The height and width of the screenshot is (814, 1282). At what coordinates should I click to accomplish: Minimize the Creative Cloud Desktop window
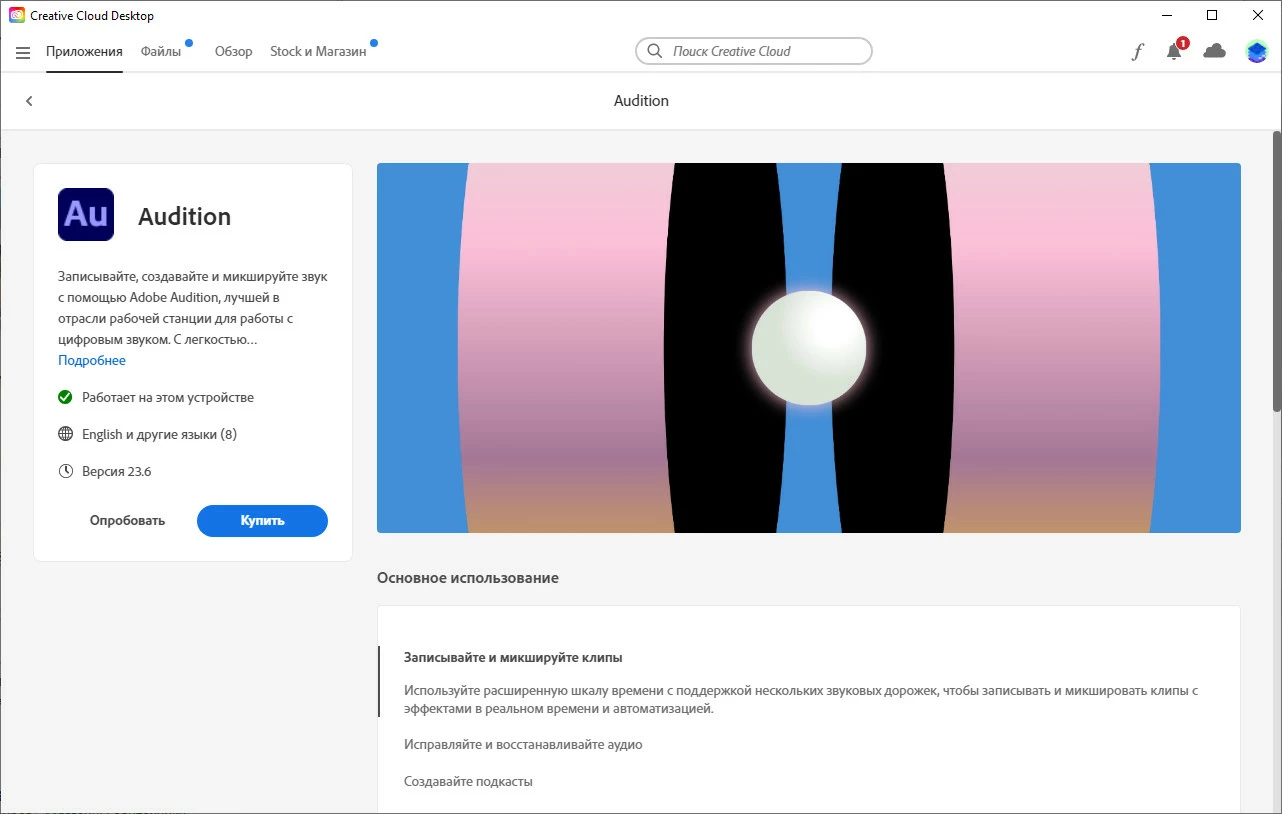coord(1166,16)
